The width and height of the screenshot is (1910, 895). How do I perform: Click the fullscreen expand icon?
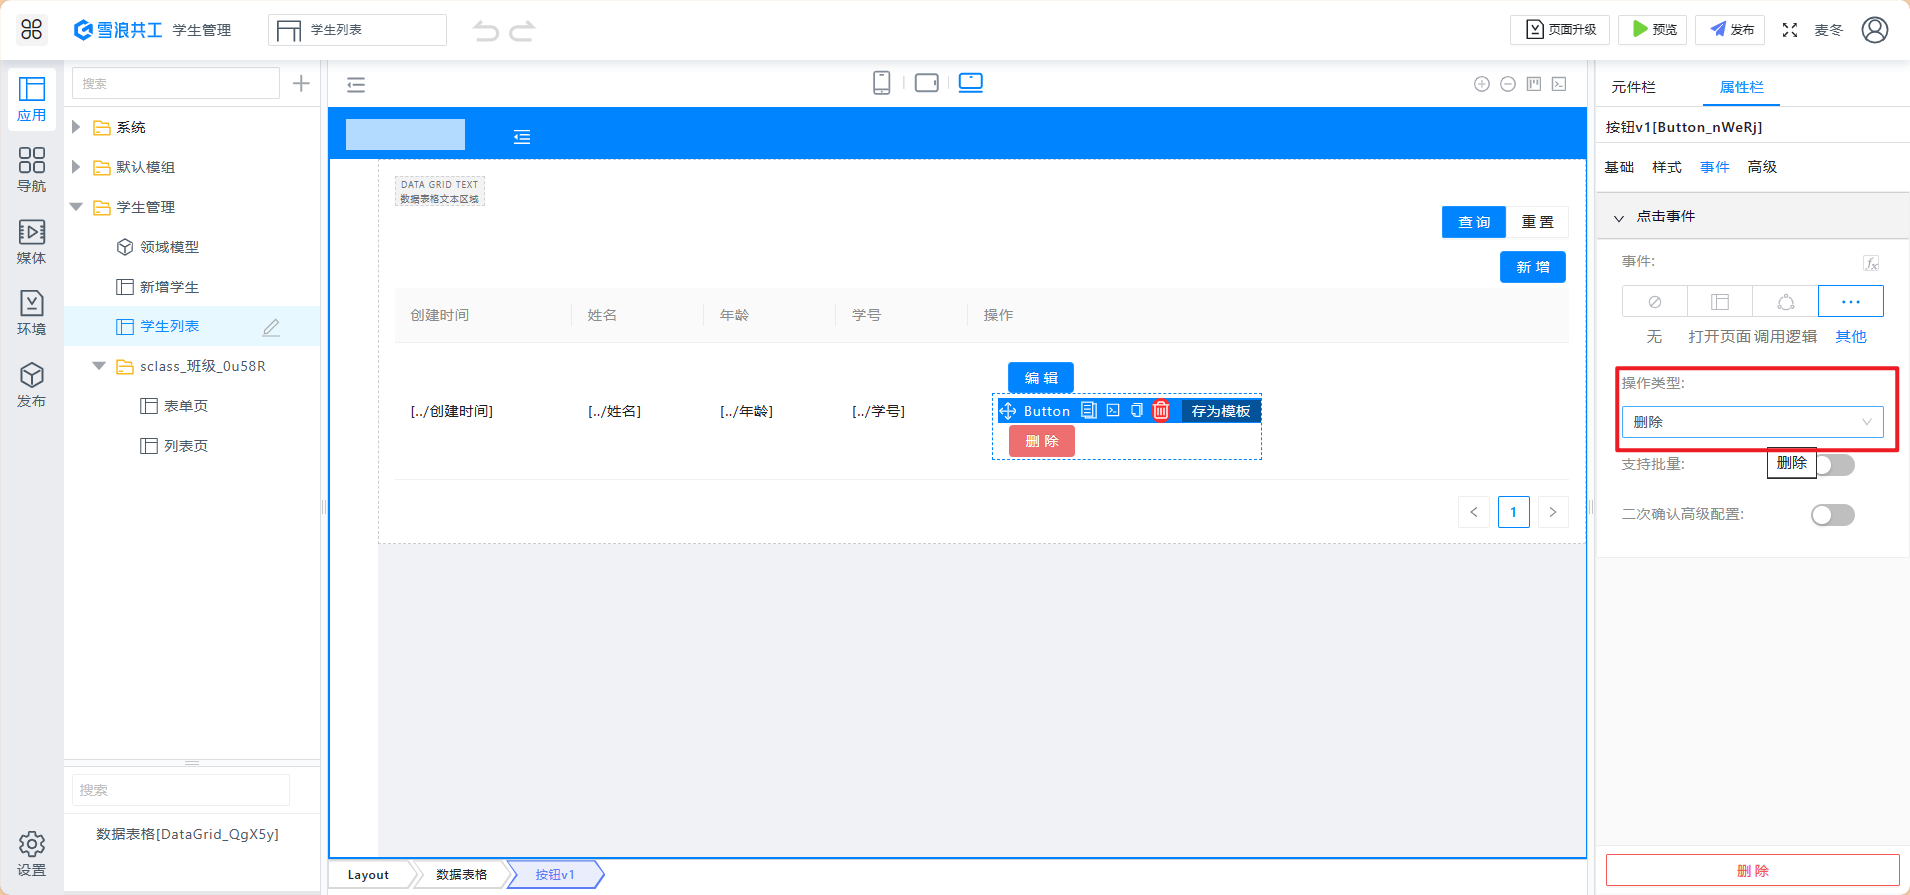click(1790, 30)
